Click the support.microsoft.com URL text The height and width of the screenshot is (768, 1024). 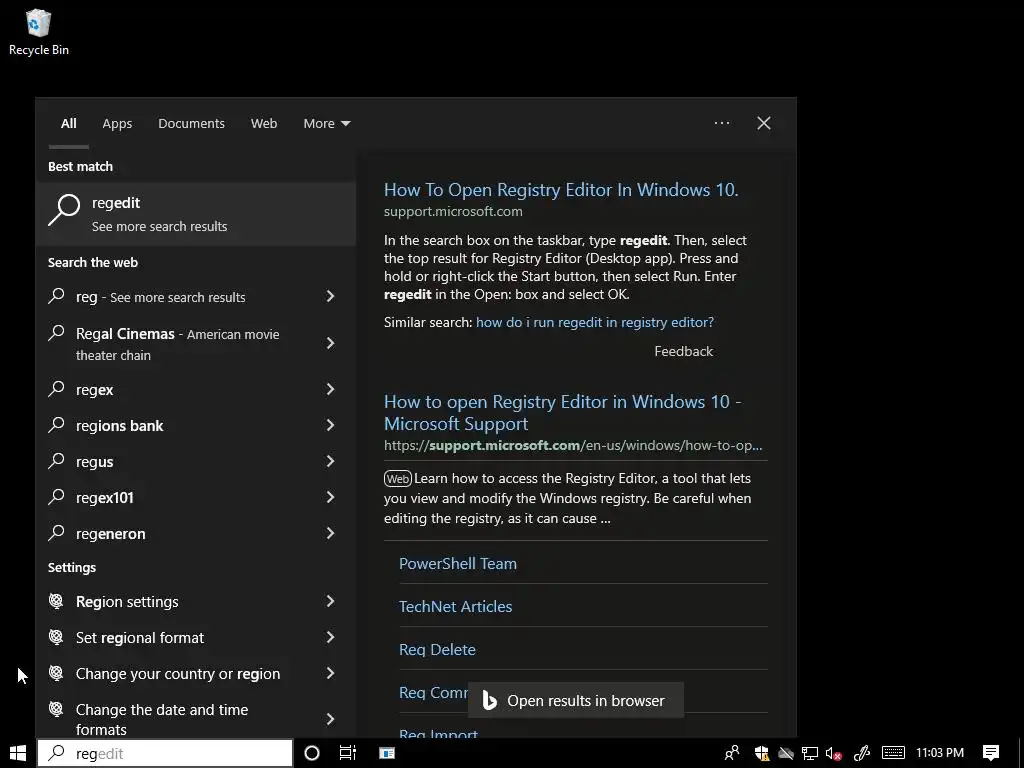[453, 212]
